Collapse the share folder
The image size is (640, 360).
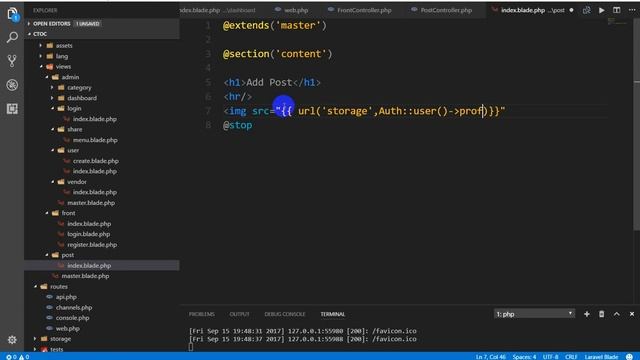point(74,129)
